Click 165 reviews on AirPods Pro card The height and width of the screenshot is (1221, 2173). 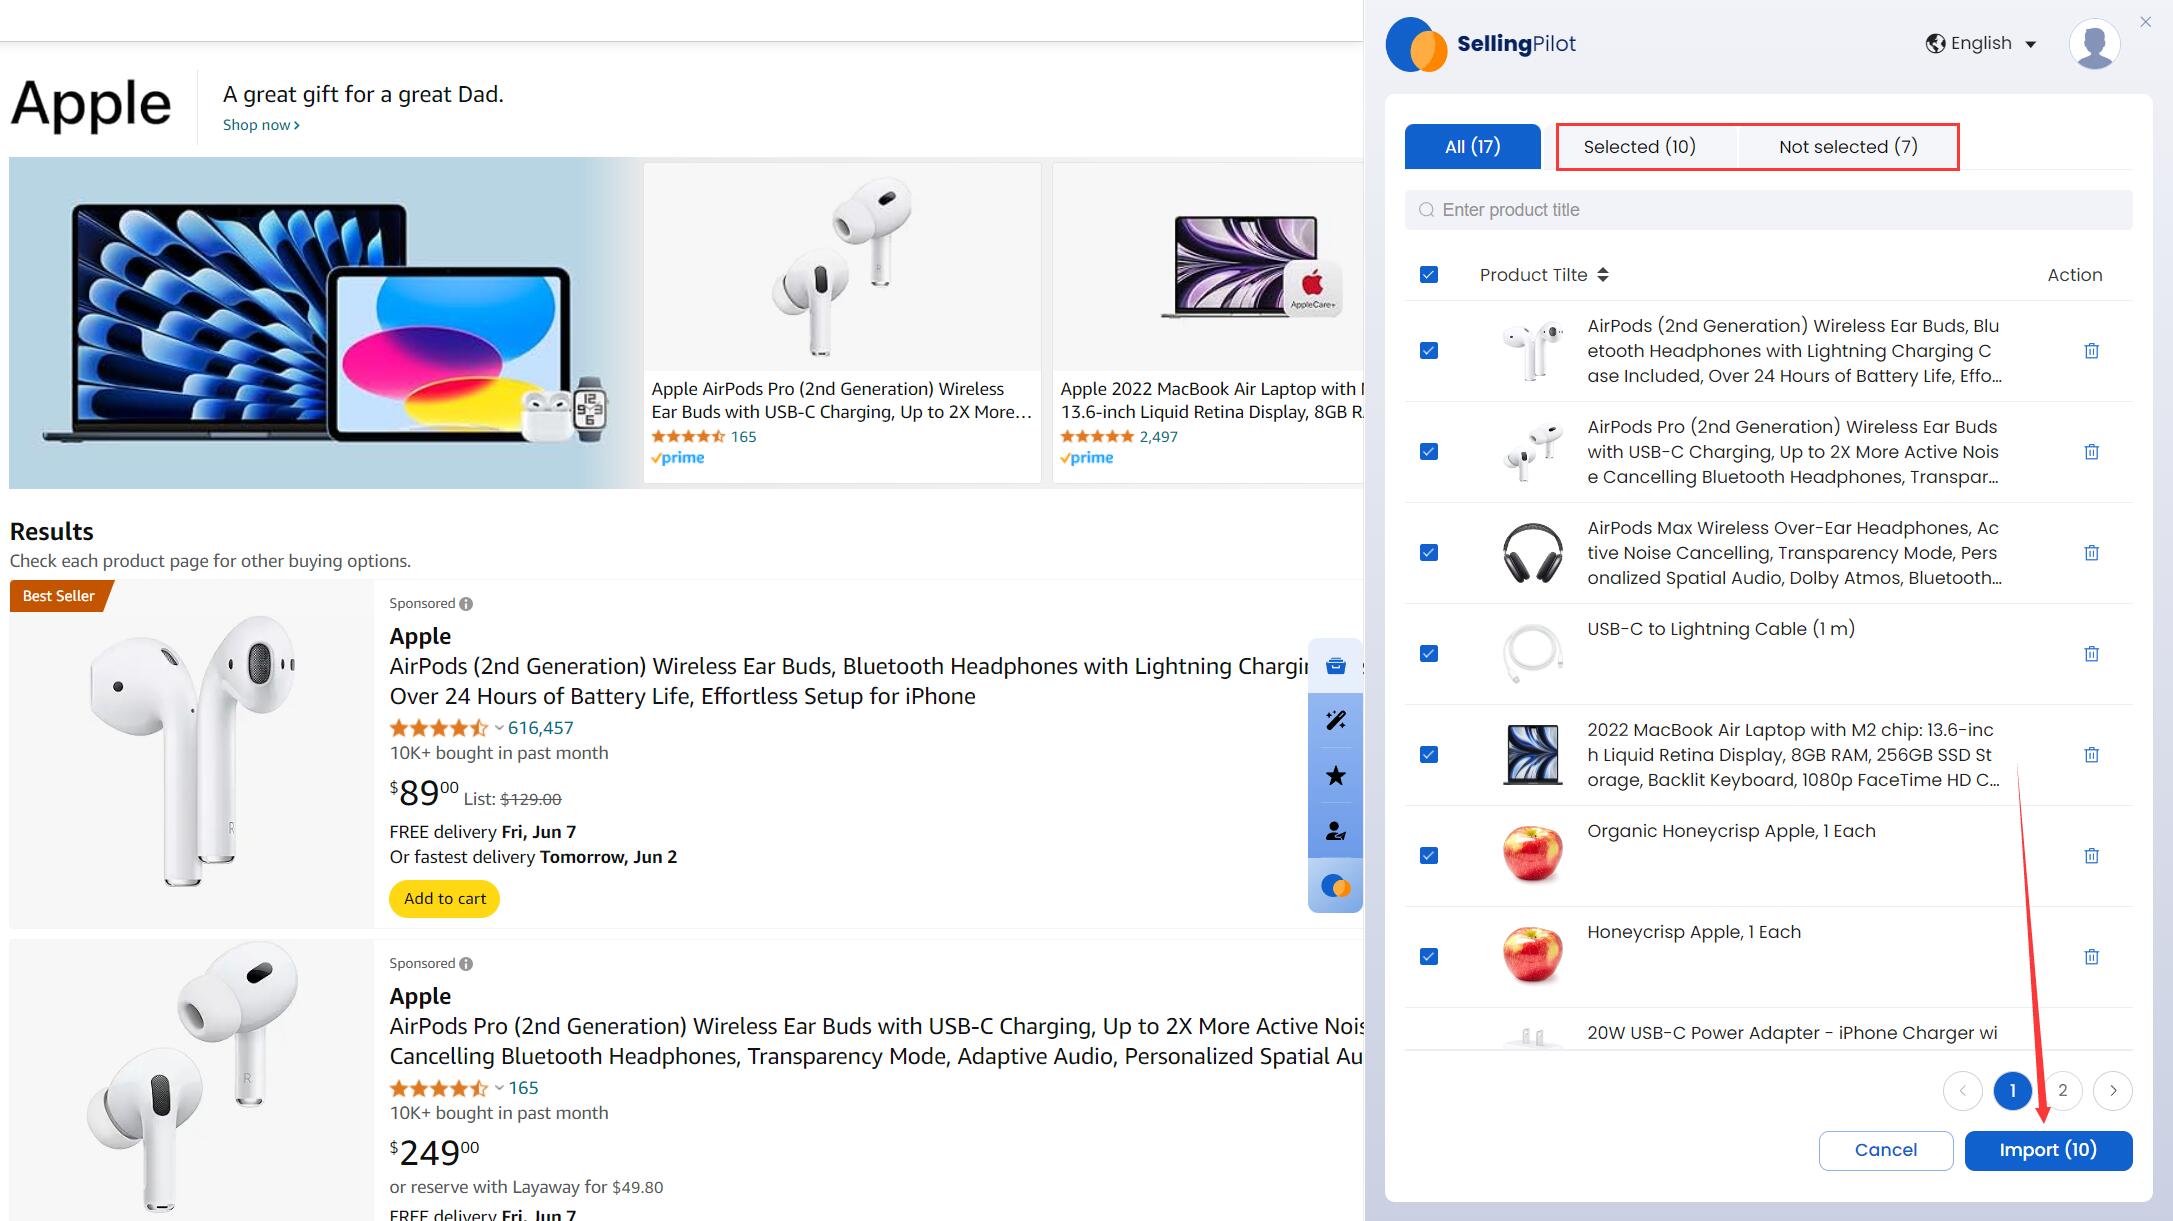743,437
